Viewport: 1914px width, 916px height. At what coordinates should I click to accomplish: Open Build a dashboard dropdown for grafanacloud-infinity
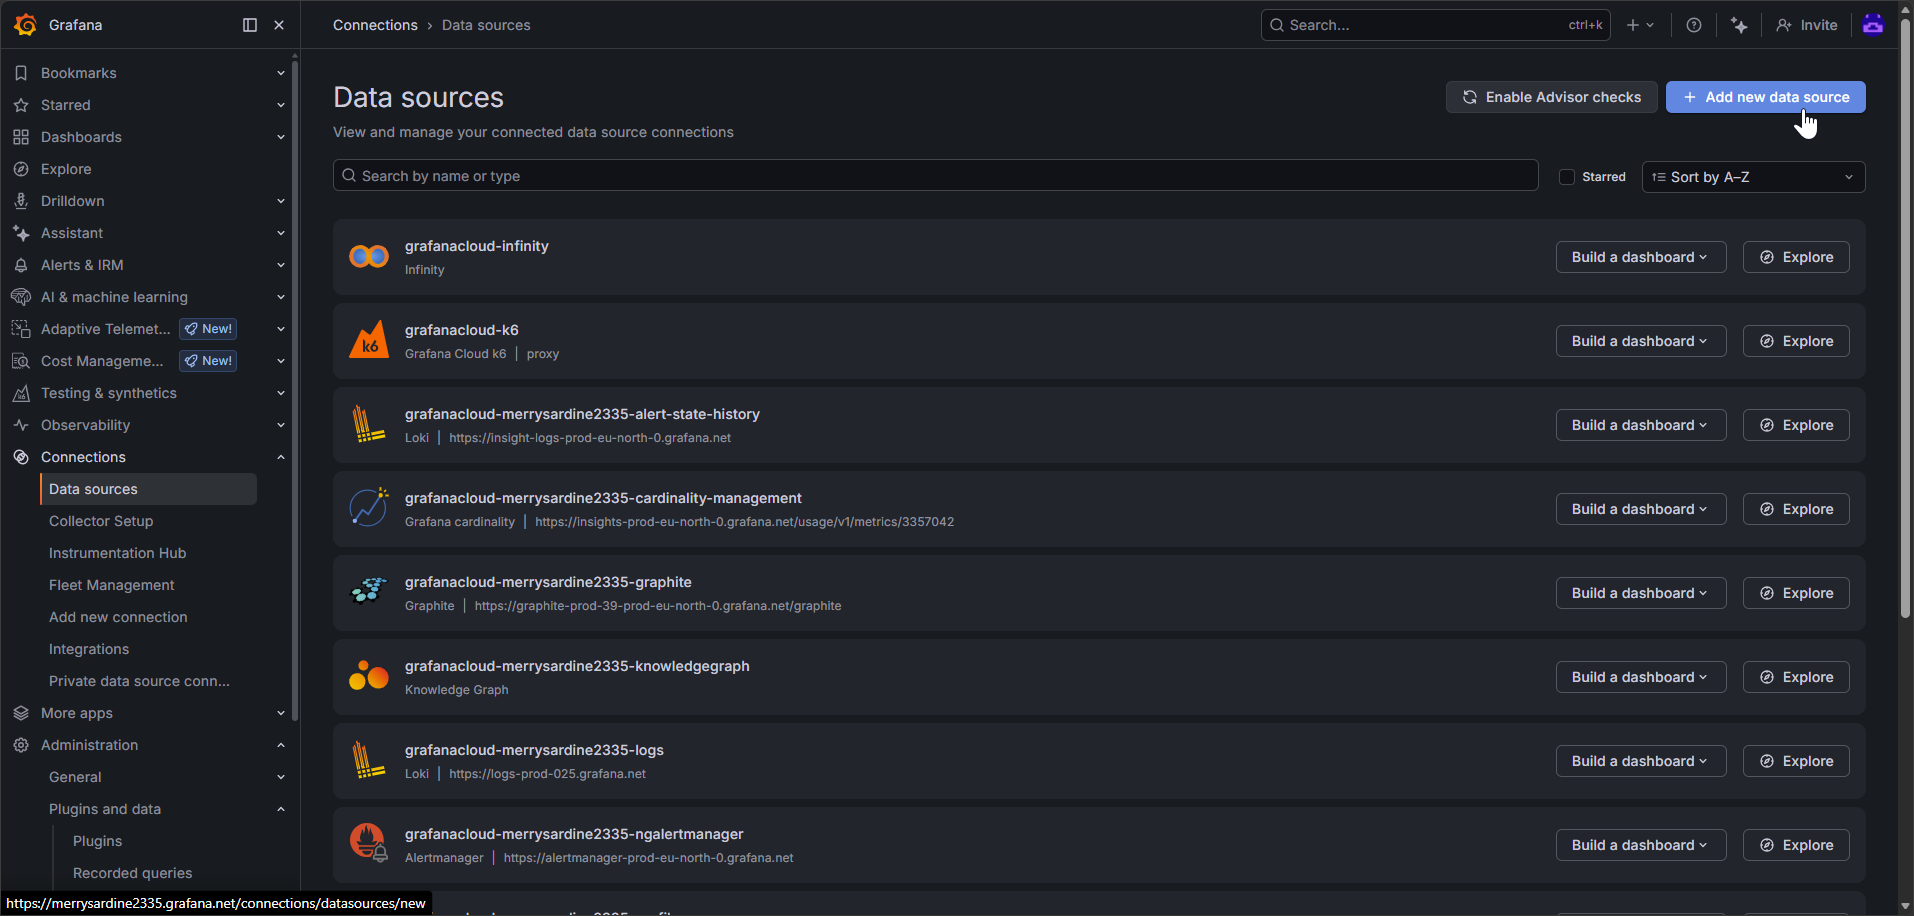[x=1641, y=257]
